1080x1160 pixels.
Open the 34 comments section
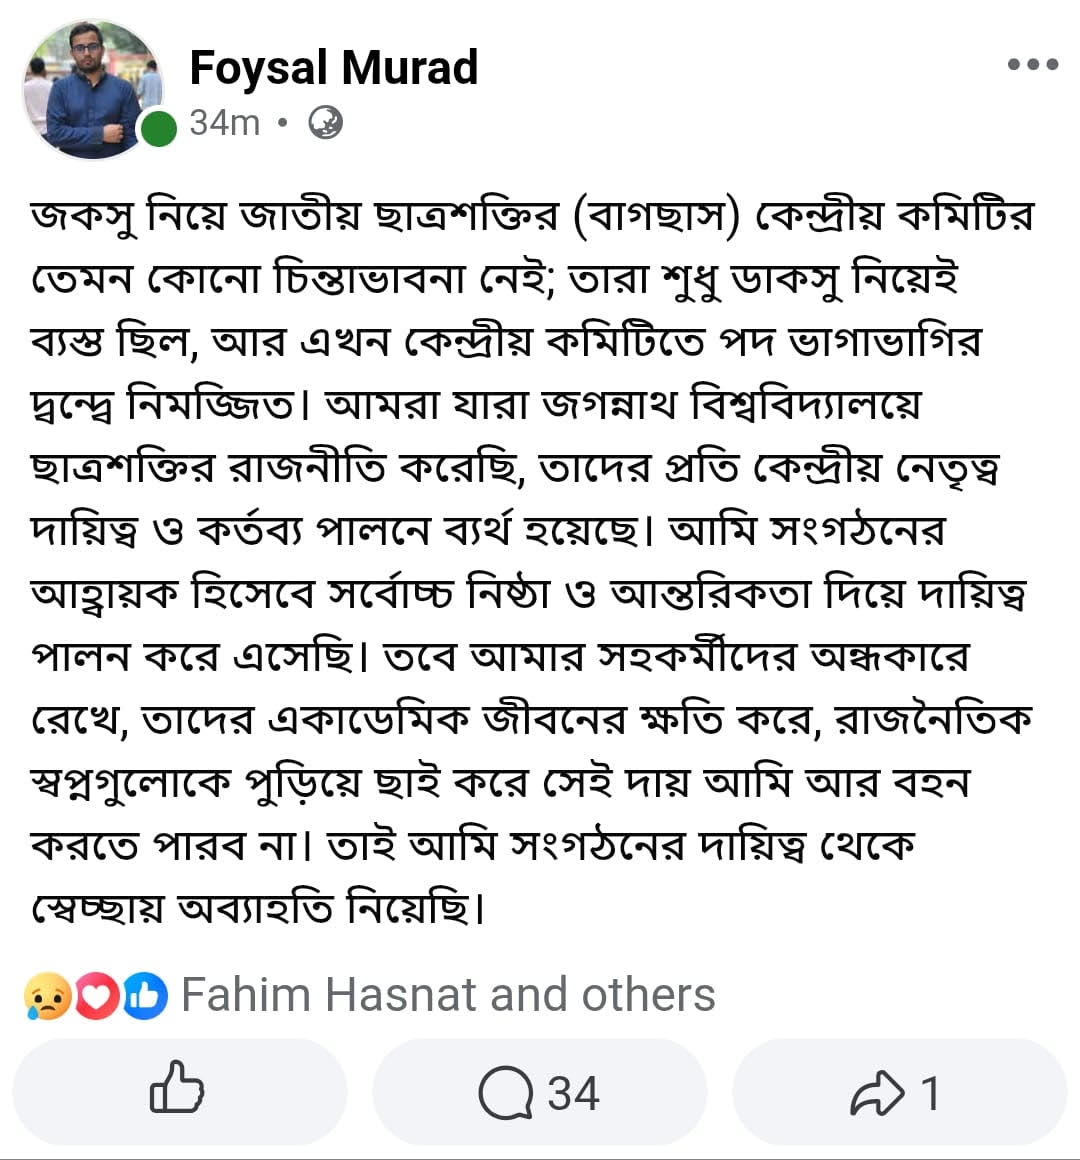coord(540,1092)
